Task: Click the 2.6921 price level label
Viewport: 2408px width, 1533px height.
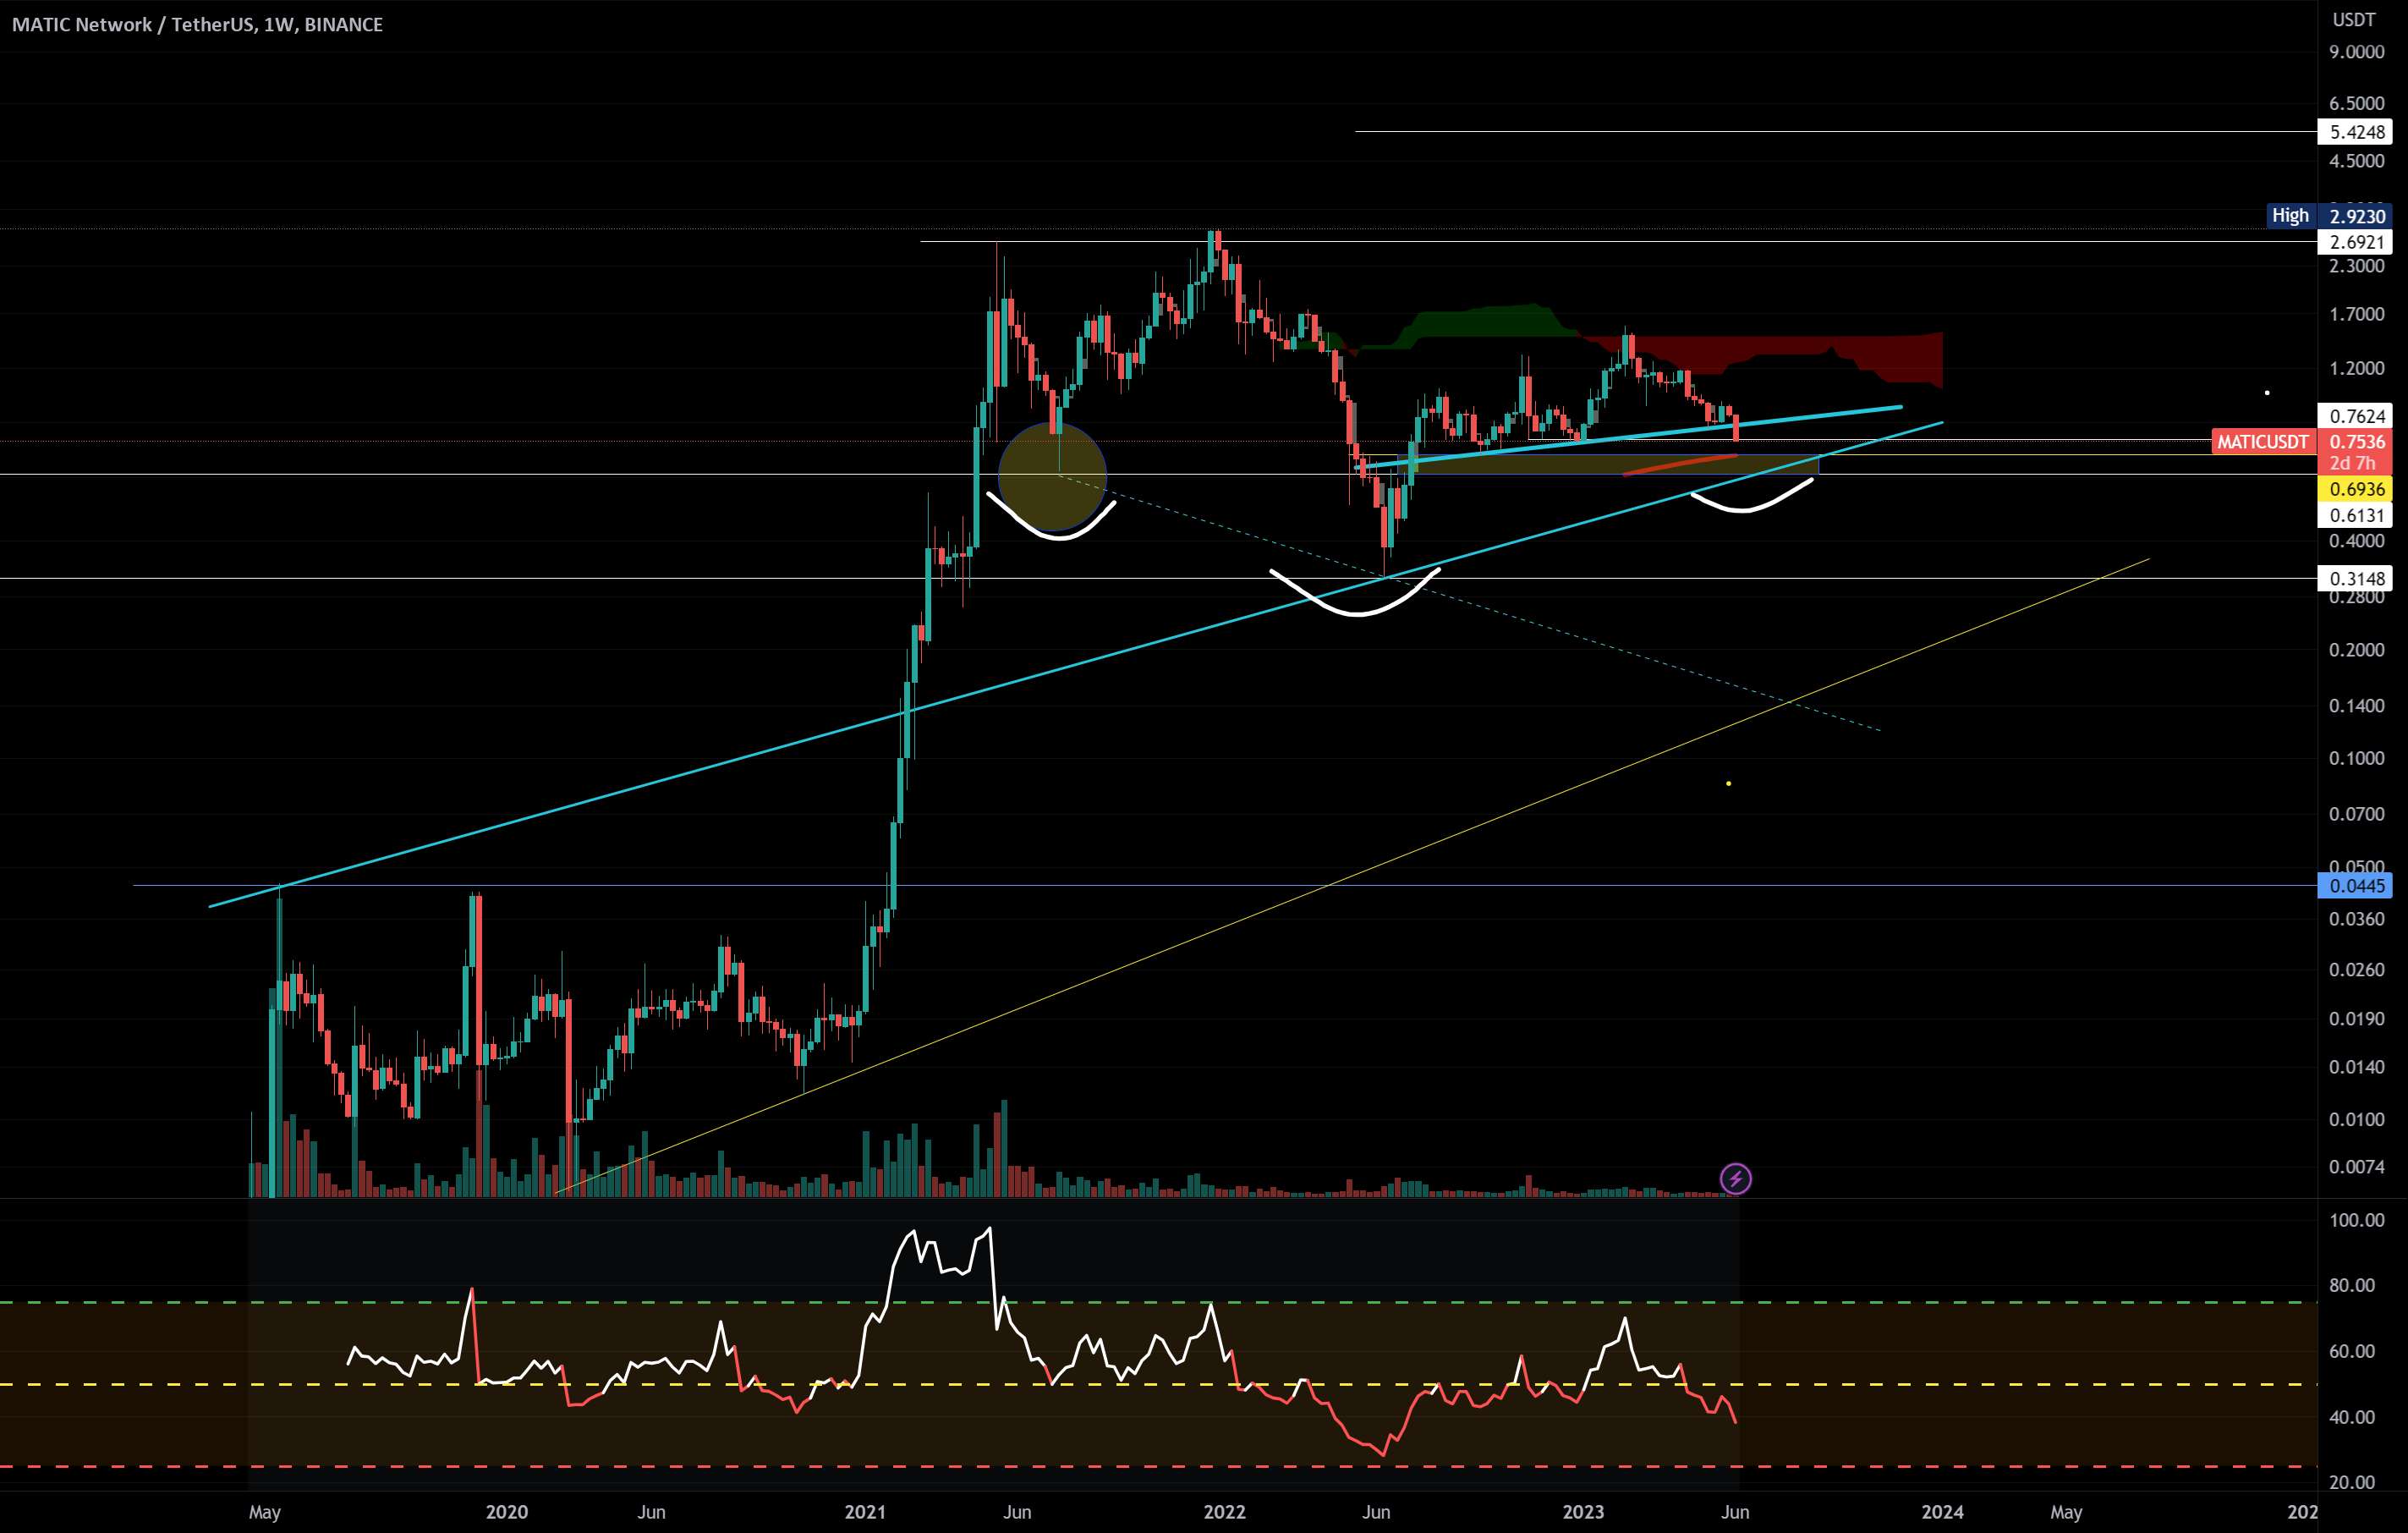Action: pos(2356,242)
